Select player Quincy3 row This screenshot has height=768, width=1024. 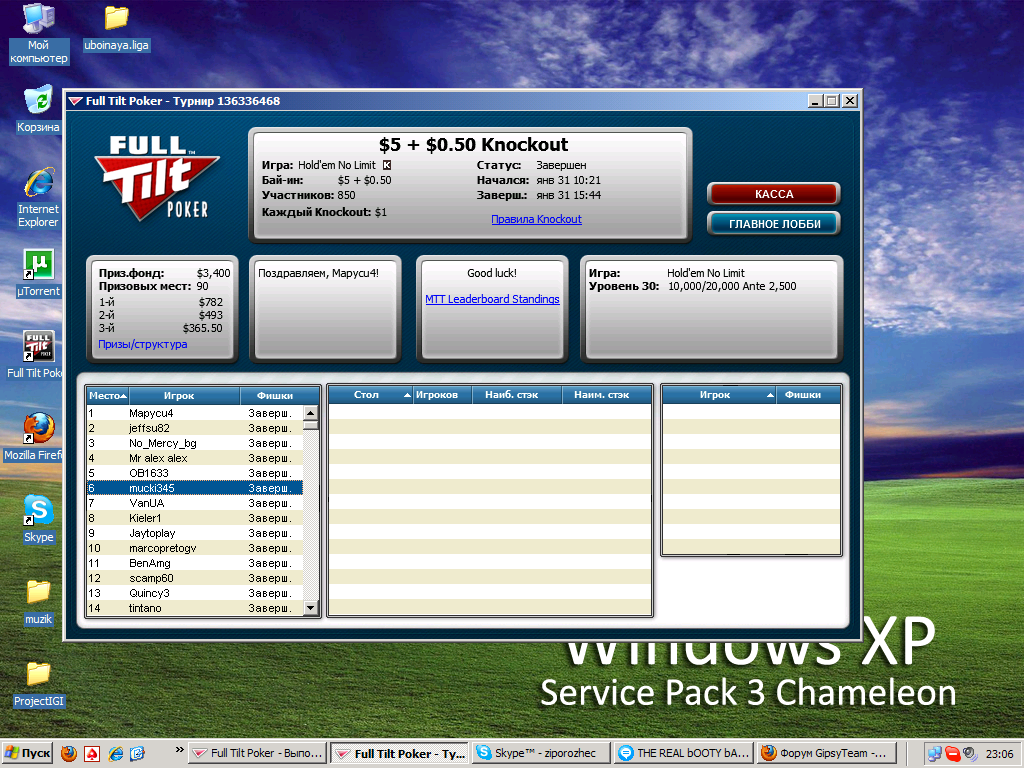tap(195, 594)
